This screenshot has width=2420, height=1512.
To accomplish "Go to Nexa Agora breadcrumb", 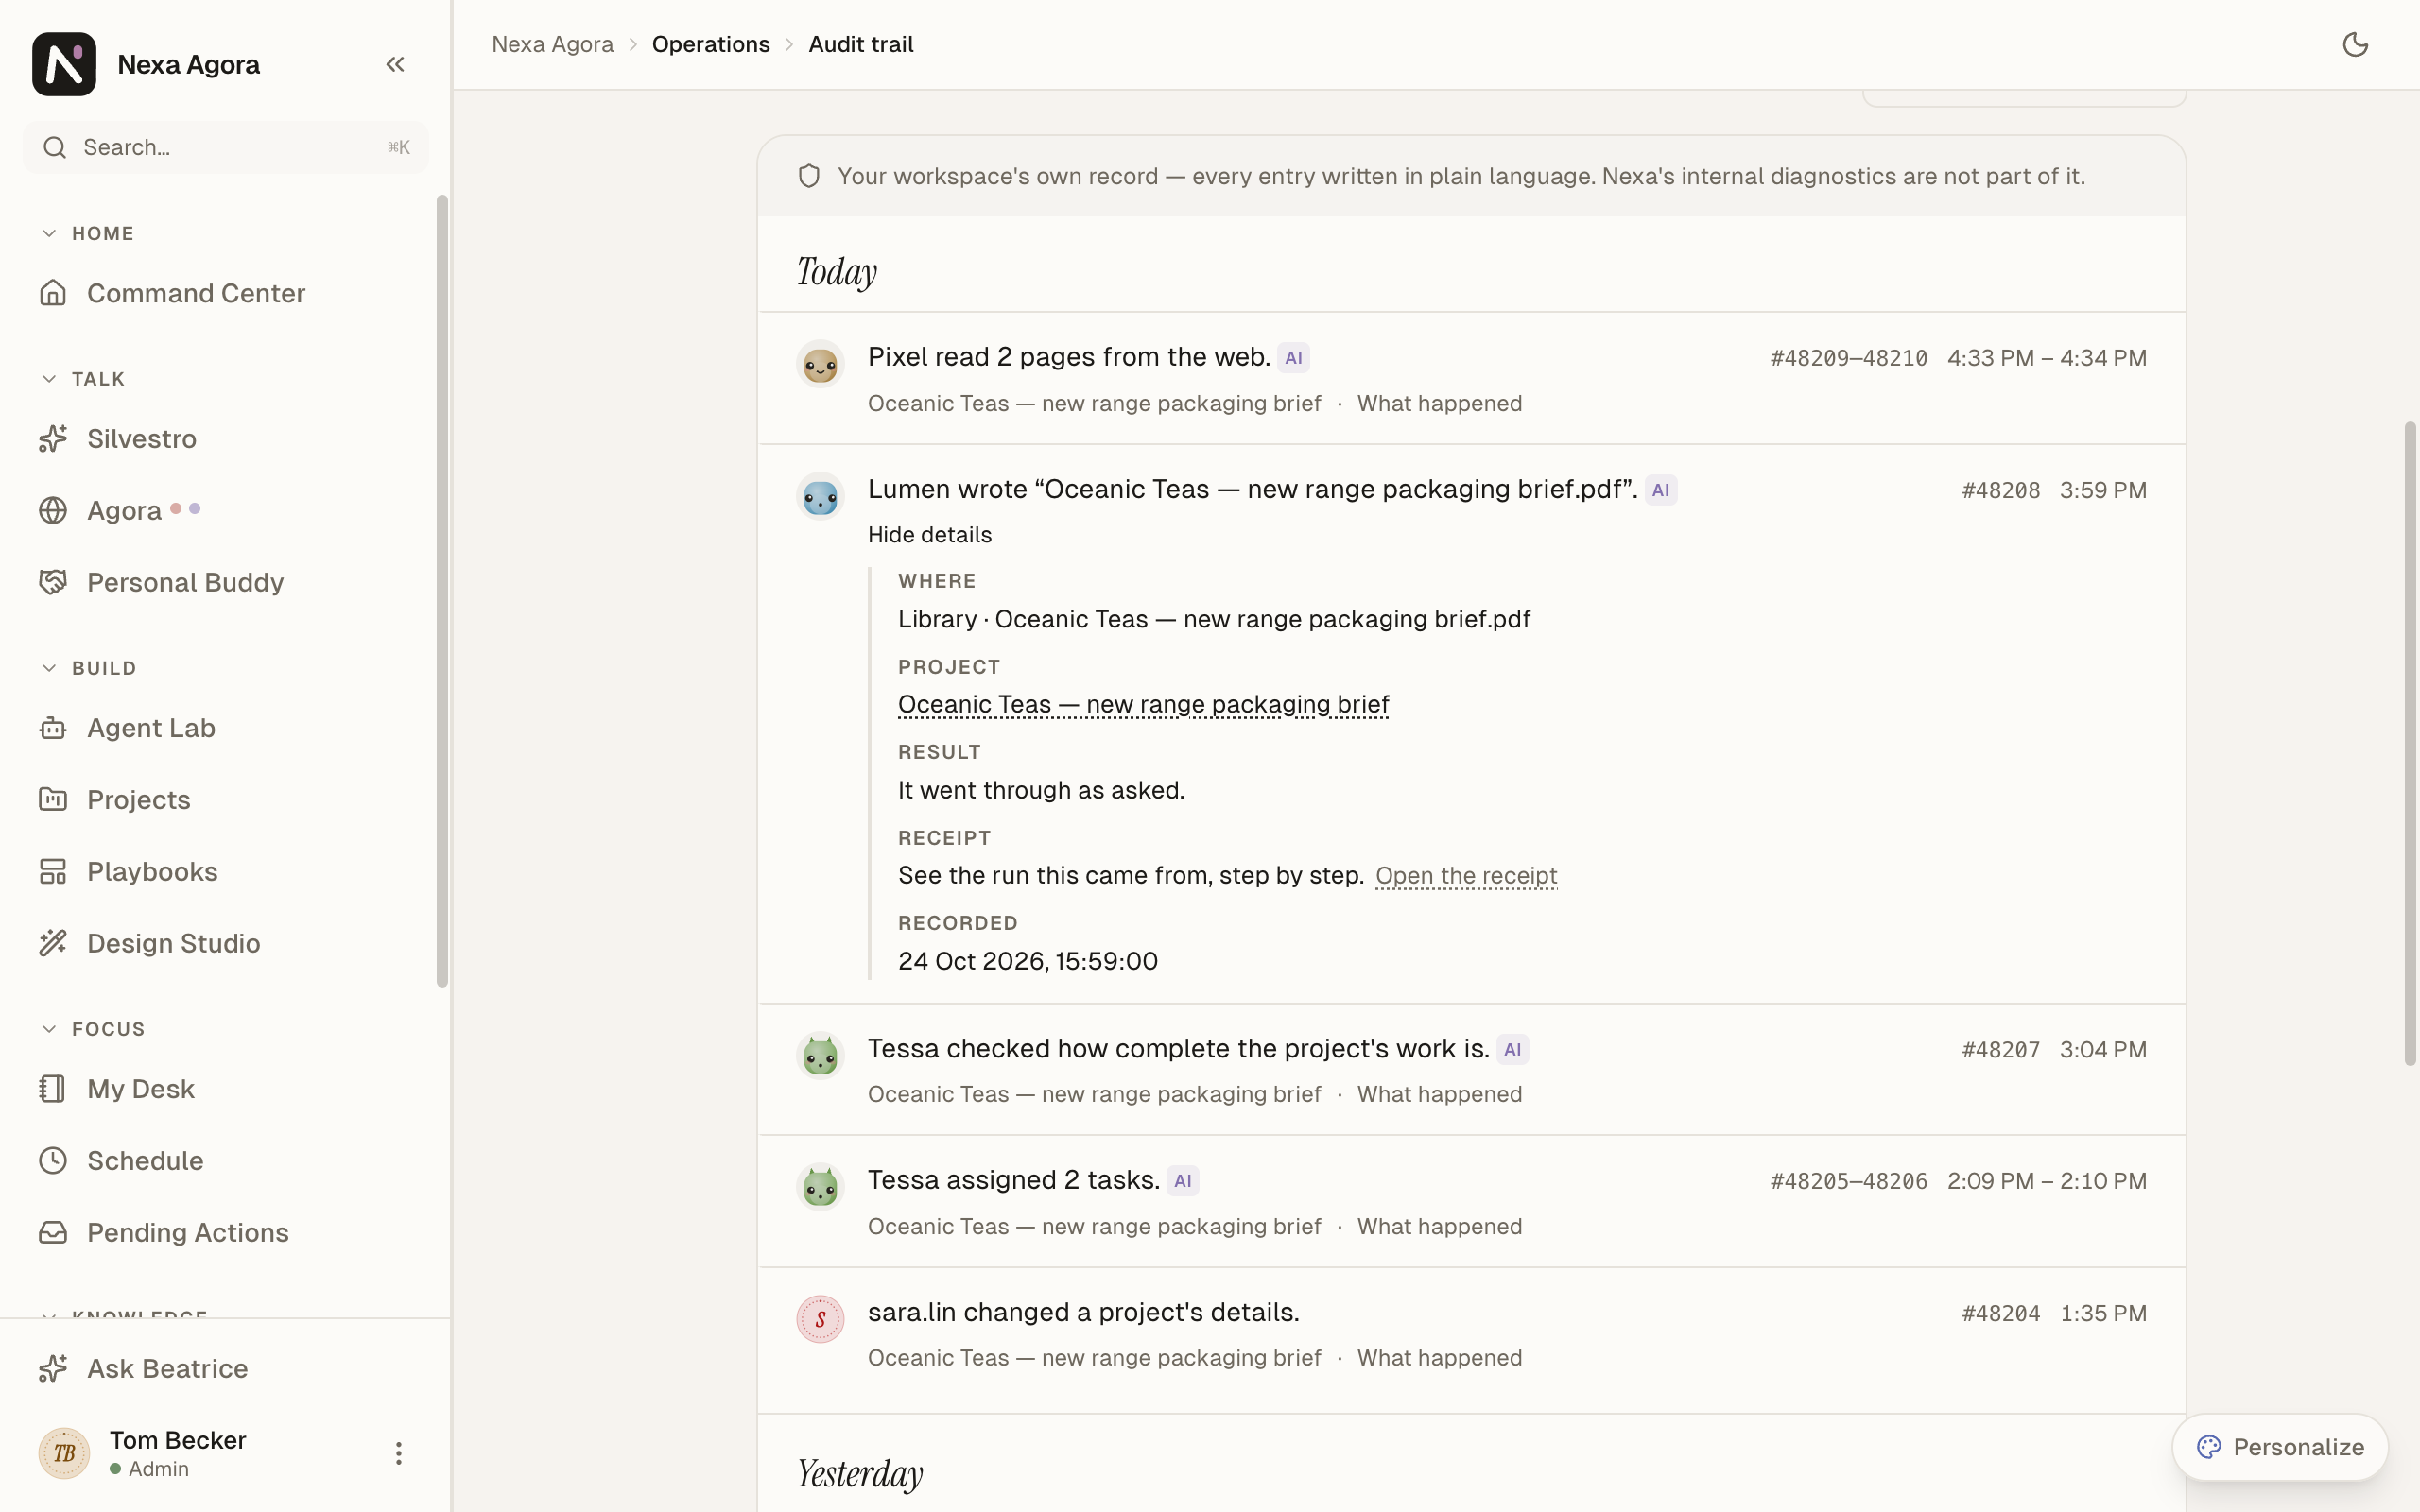I will [552, 44].
